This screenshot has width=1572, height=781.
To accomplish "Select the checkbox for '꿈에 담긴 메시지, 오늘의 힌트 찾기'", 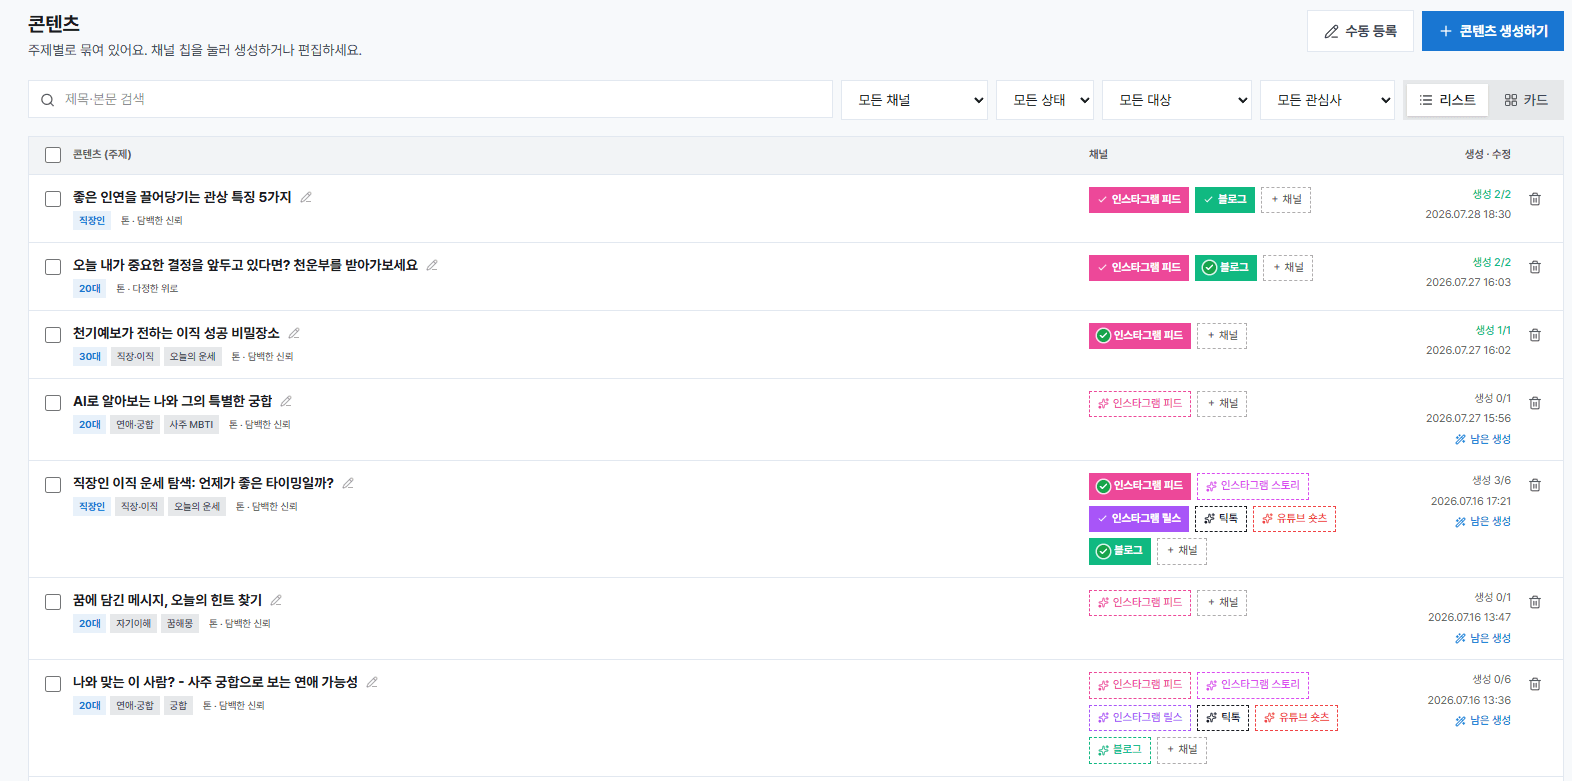I will [x=53, y=602].
